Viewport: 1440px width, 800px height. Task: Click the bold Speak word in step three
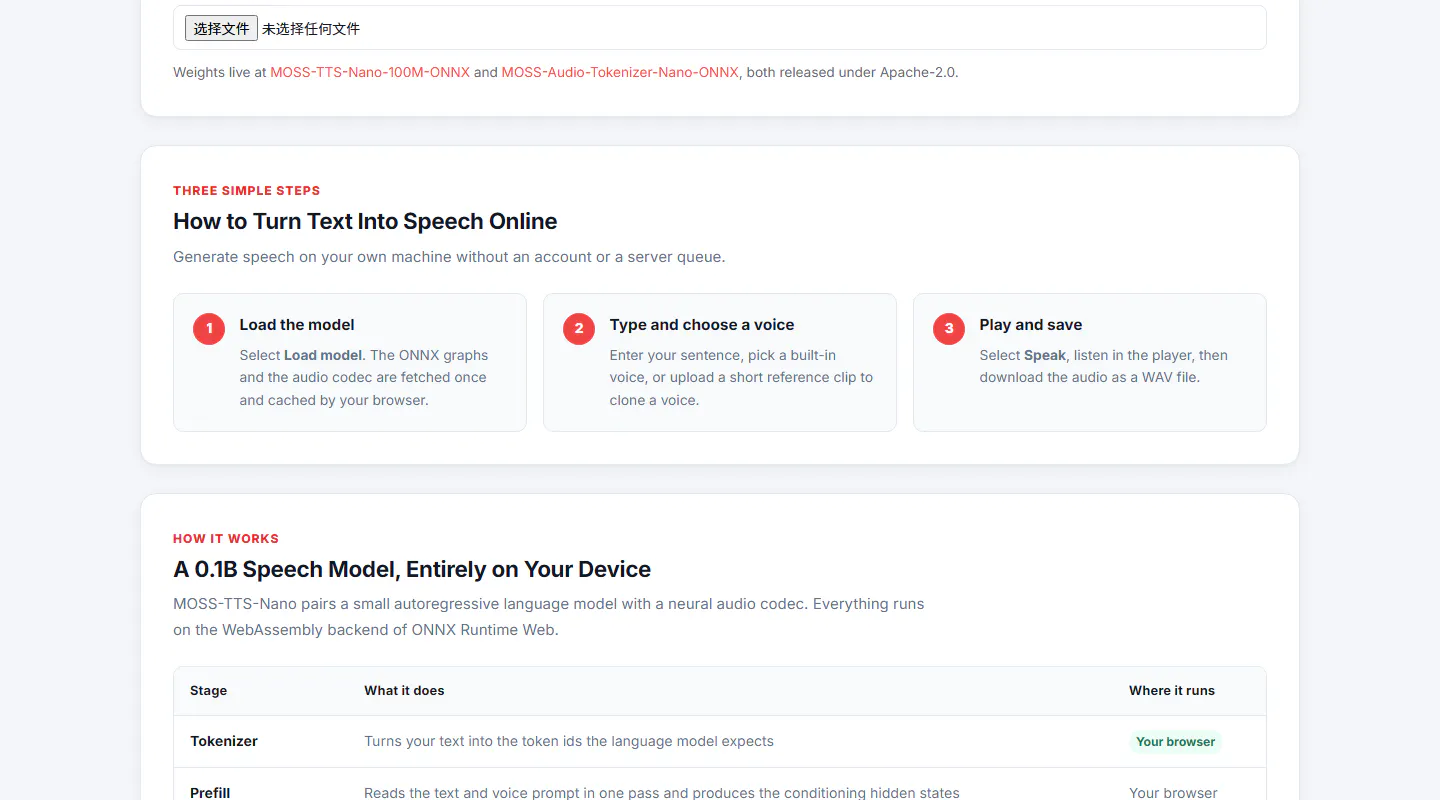coord(1045,355)
